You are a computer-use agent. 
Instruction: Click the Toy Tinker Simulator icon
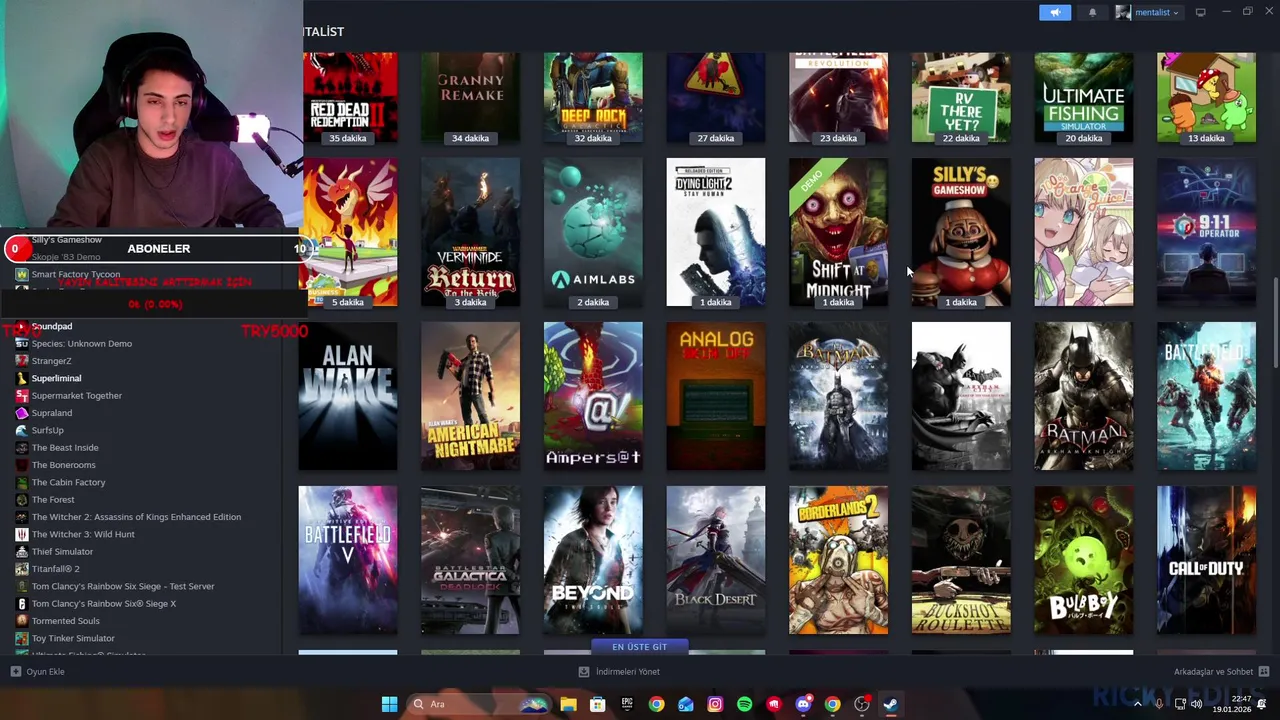(22, 638)
